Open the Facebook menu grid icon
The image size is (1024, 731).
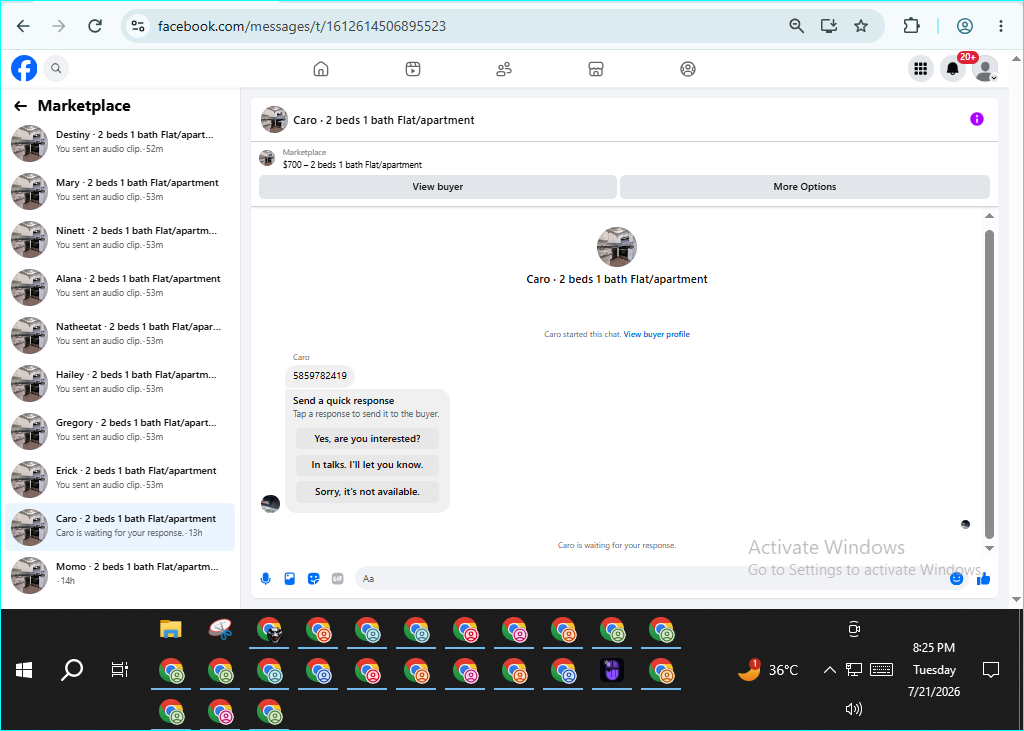(x=921, y=69)
